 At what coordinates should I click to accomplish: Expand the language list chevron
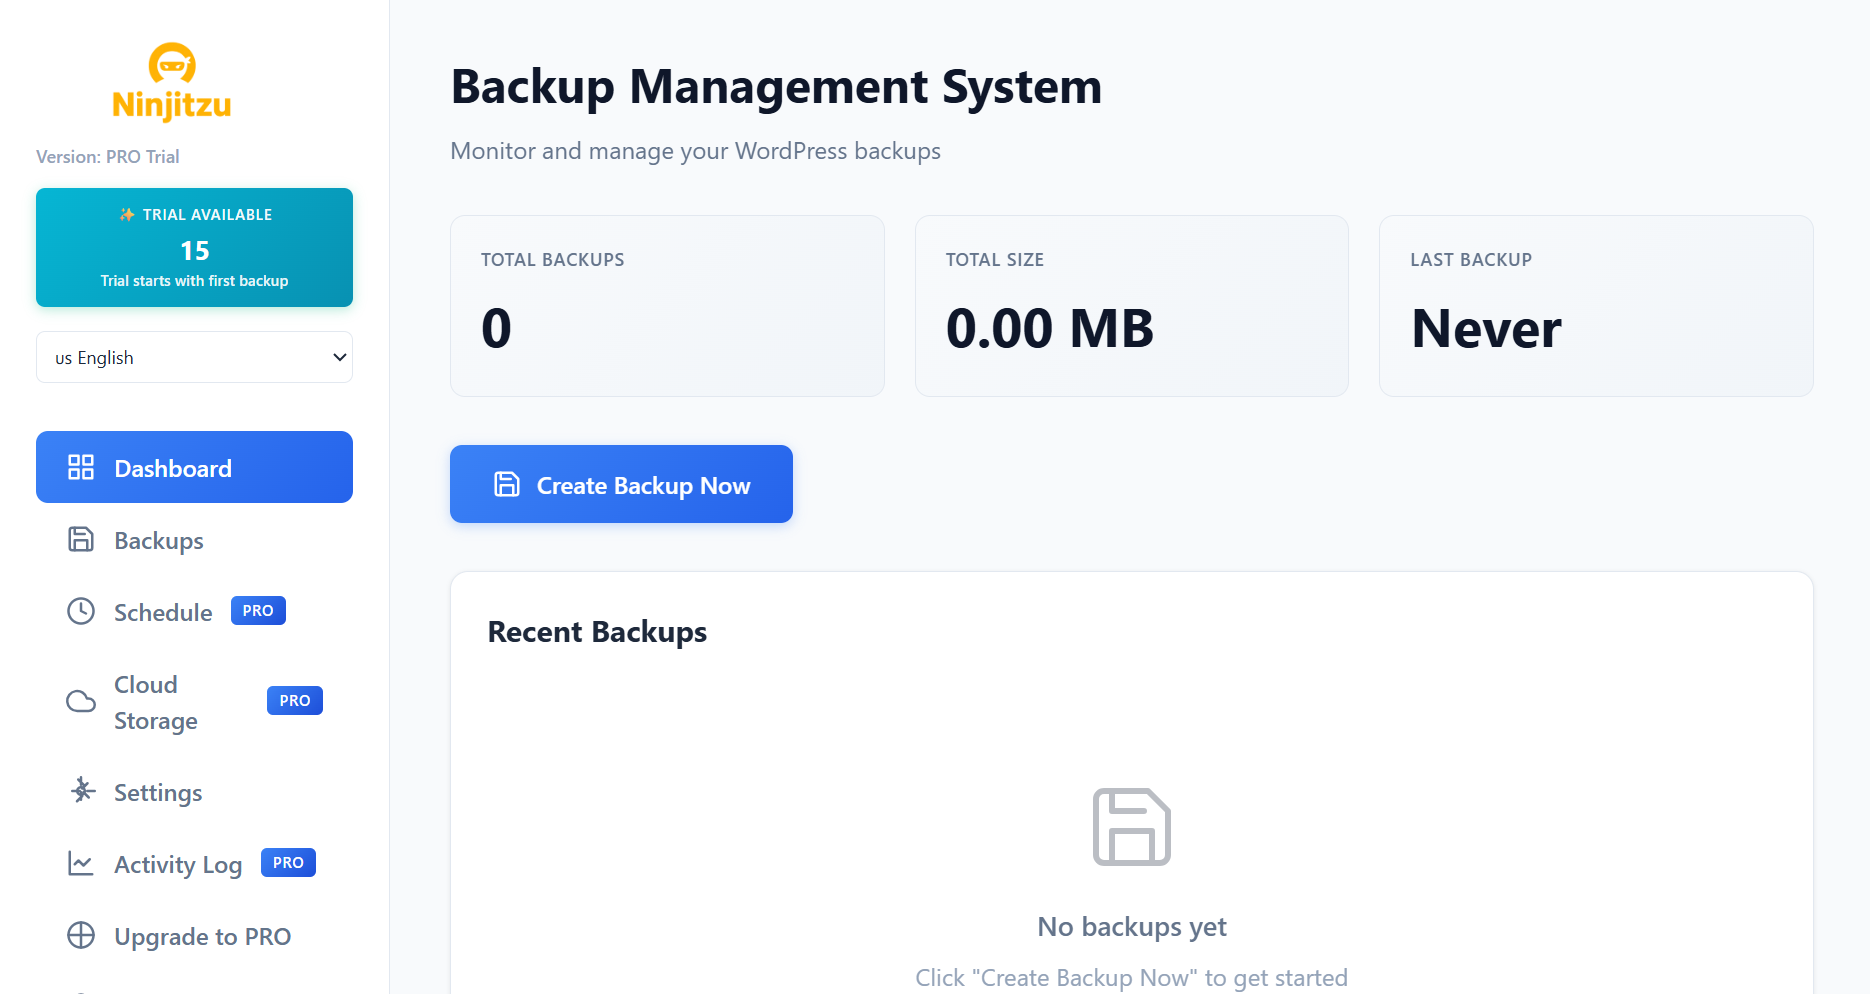[338, 357]
